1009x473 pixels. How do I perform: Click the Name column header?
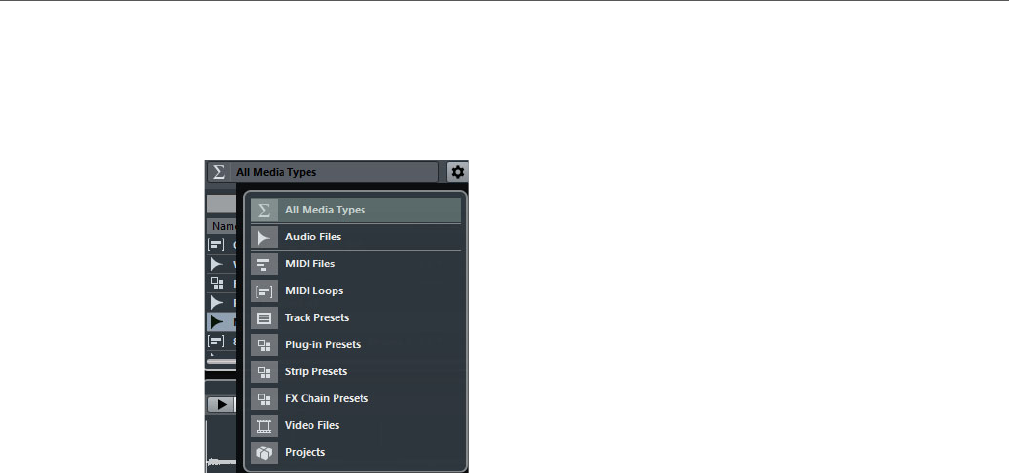pos(224,226)
